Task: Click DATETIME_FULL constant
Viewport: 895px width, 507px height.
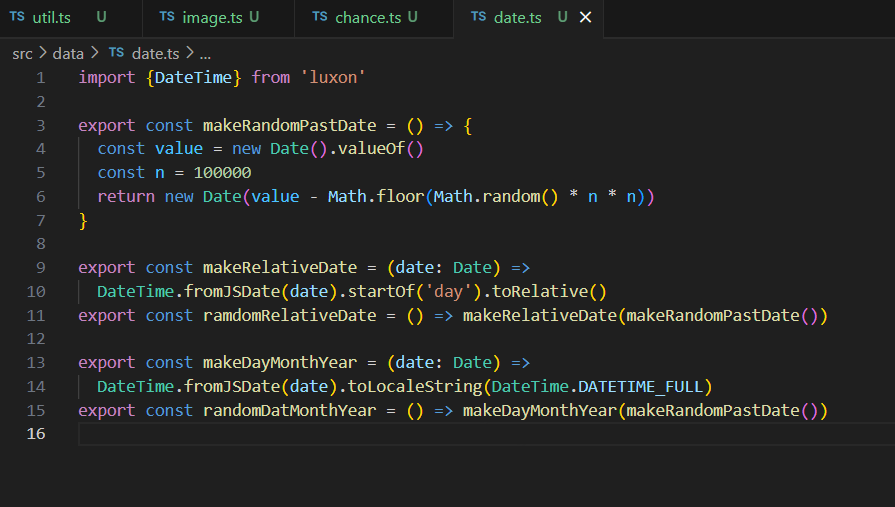Action: (x=640, y=387)
